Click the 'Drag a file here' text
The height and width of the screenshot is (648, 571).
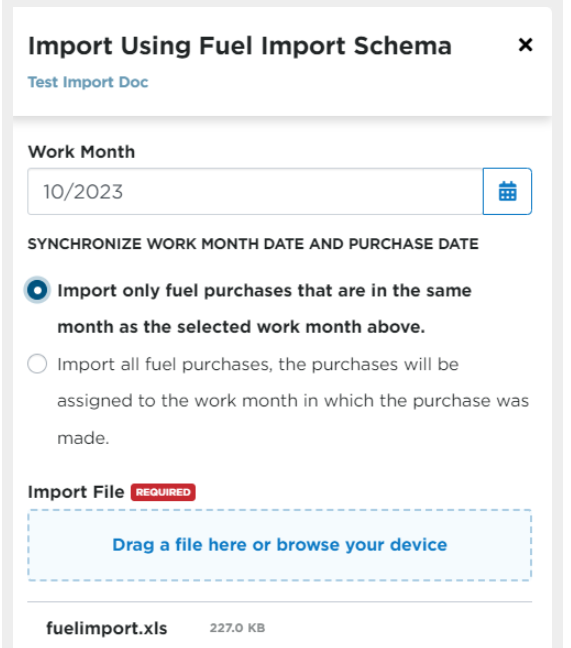click(x=179, y=545)
